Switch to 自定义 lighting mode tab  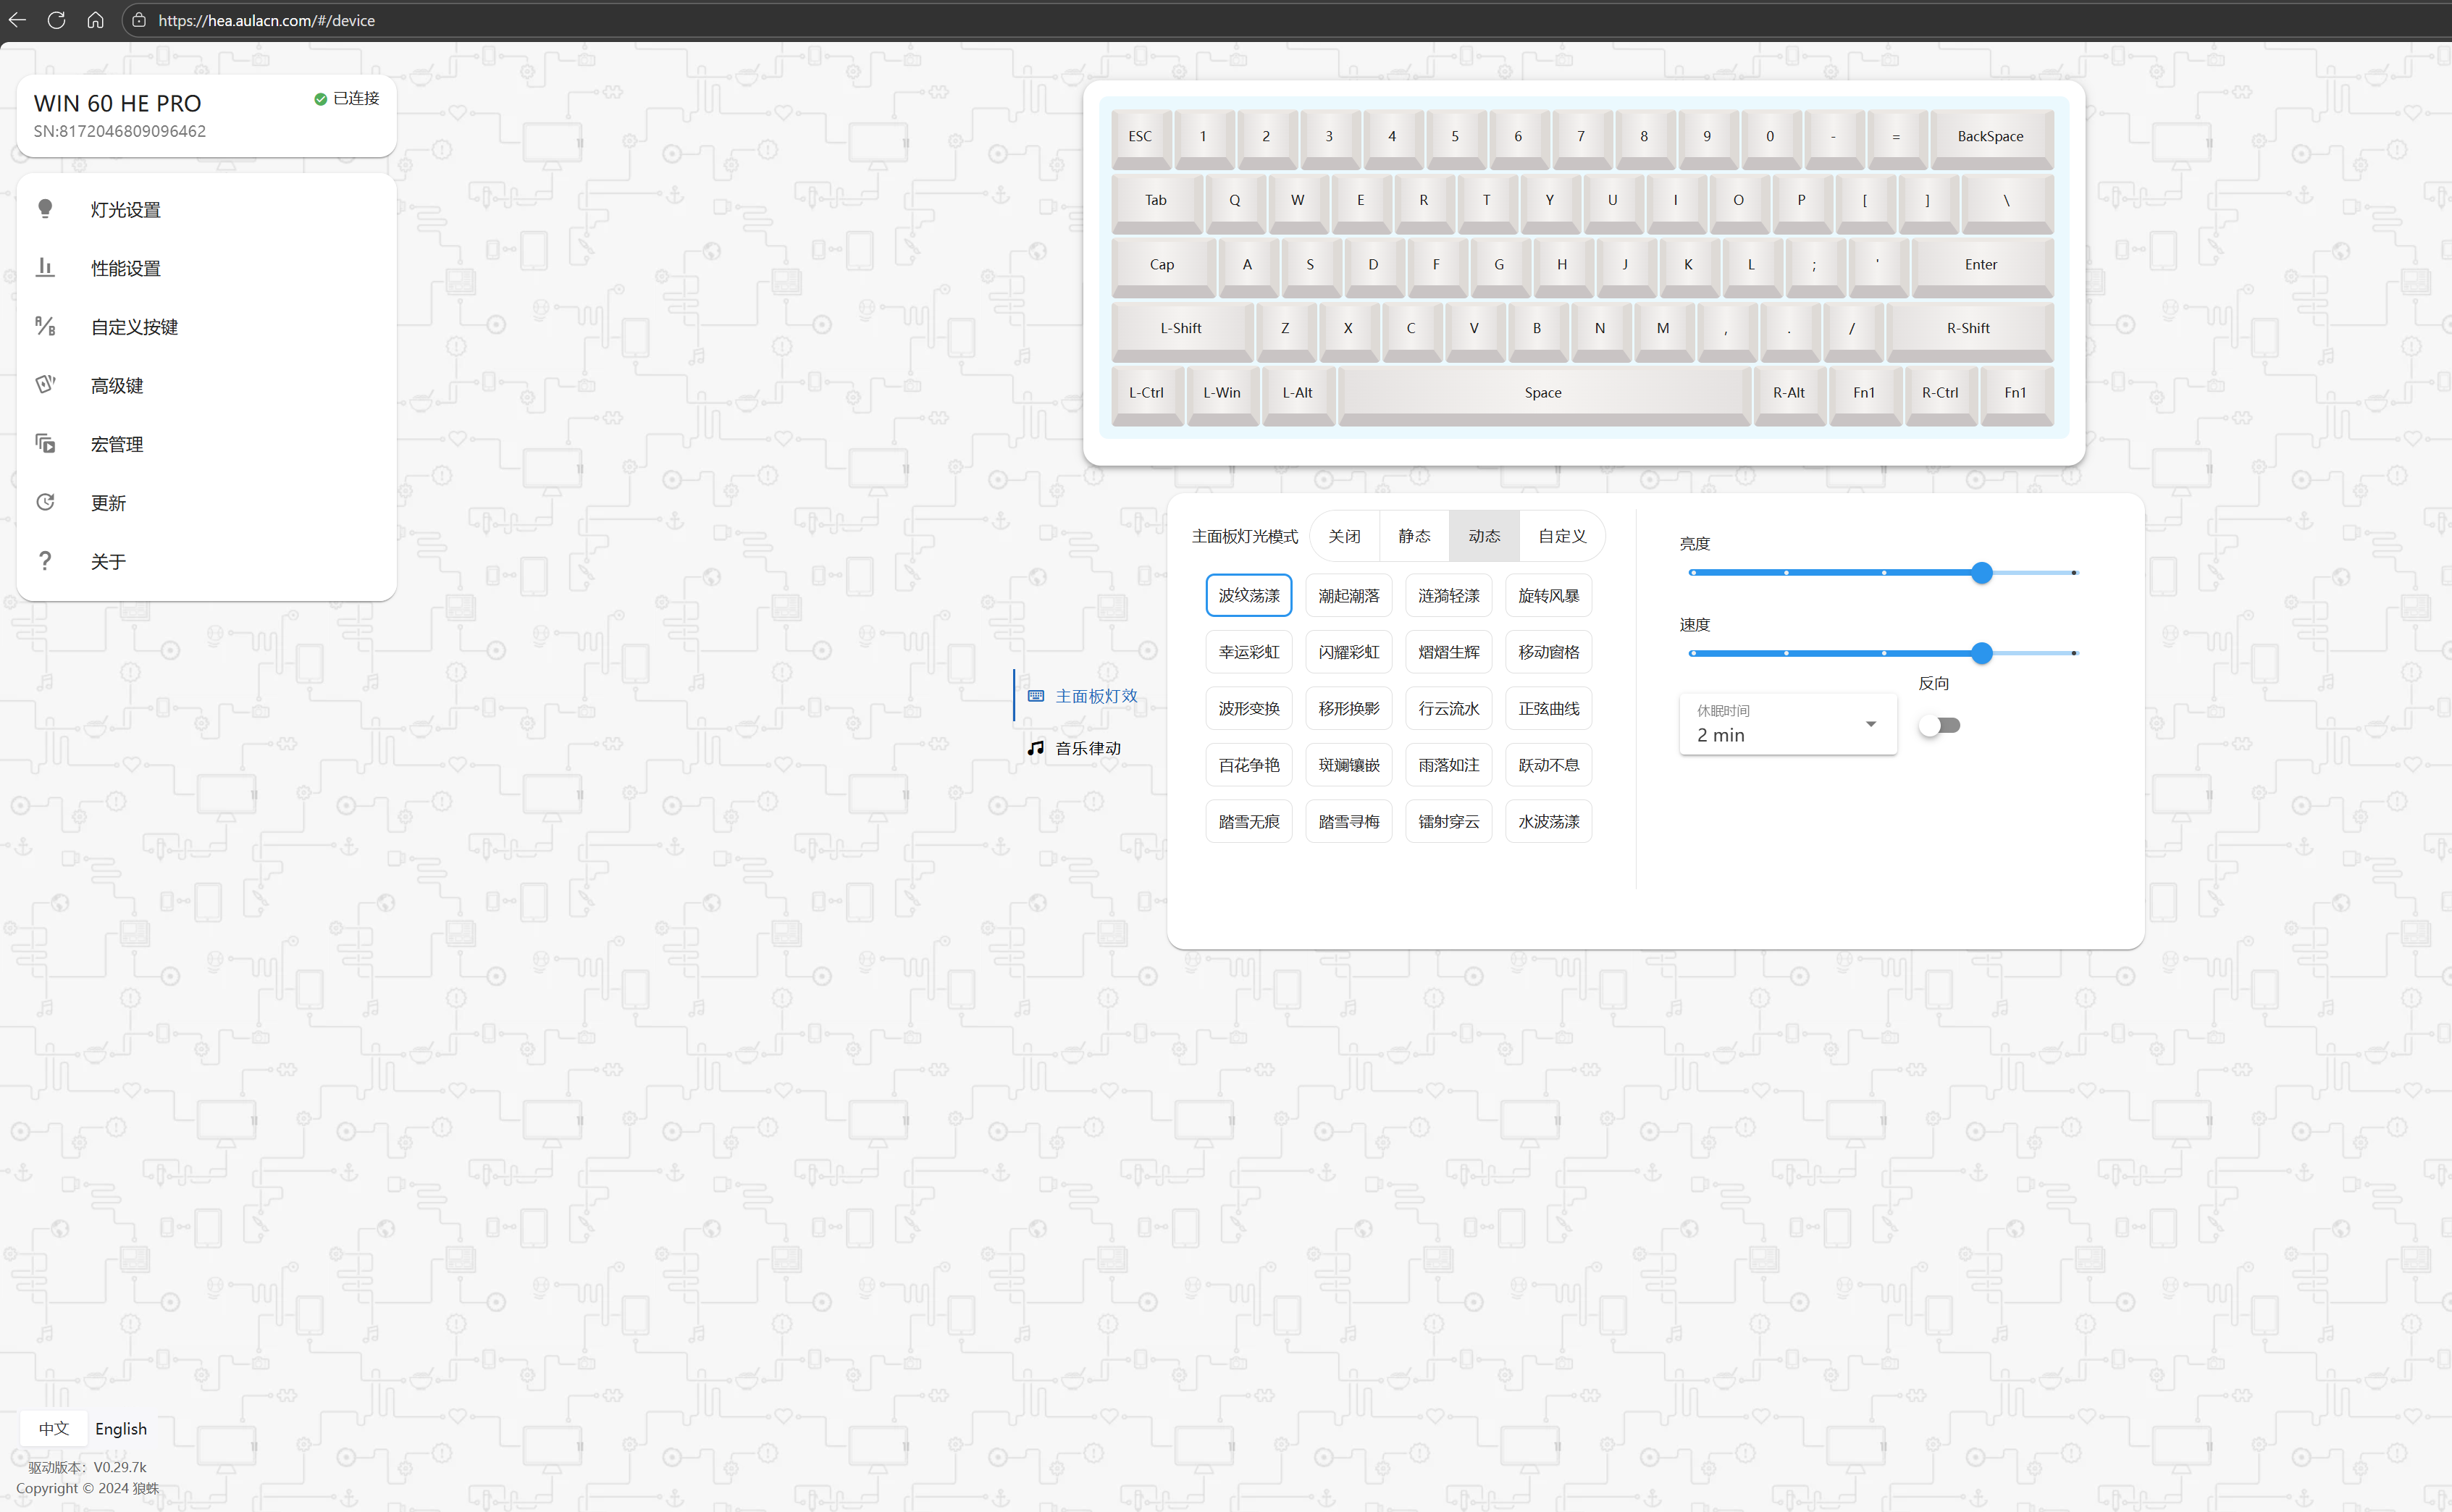pyautogui.click(x=1562, y=536)
